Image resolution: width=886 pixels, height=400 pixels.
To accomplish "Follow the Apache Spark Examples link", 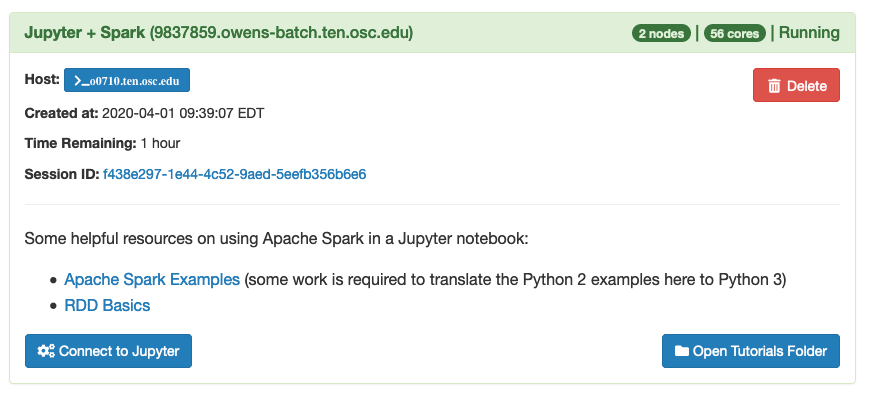I will pos(152,279).
